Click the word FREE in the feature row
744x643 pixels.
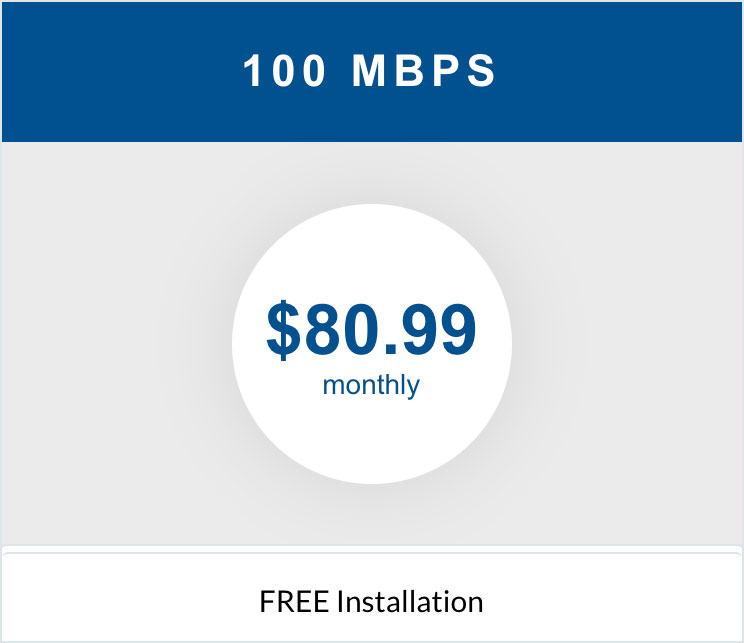(x=294, y=601)
